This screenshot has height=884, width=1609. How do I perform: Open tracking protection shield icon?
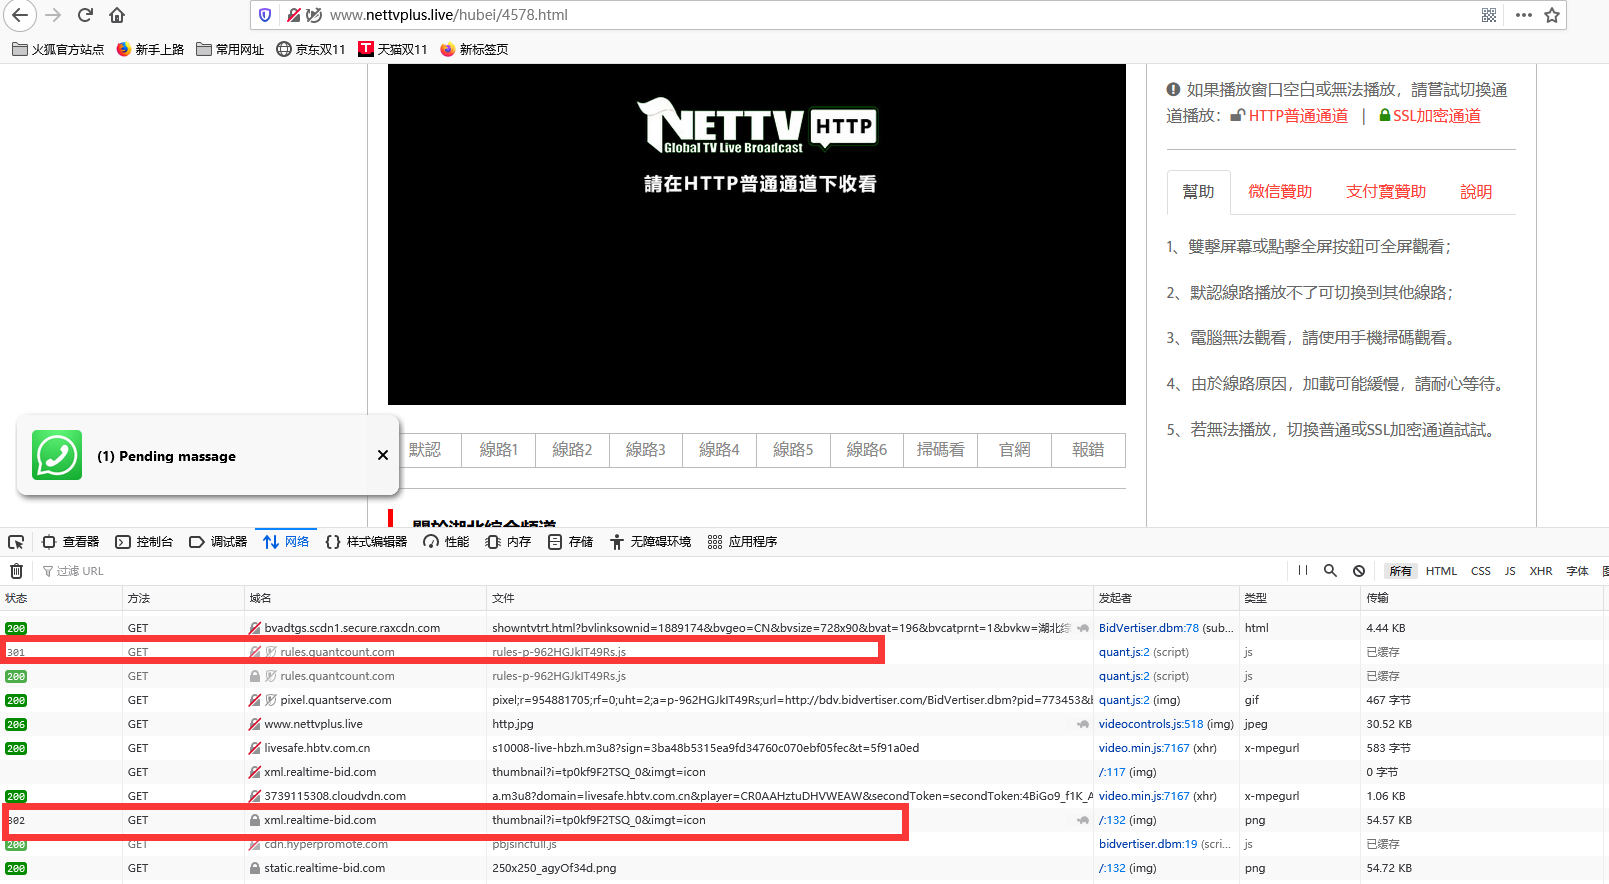coord(265,15)
